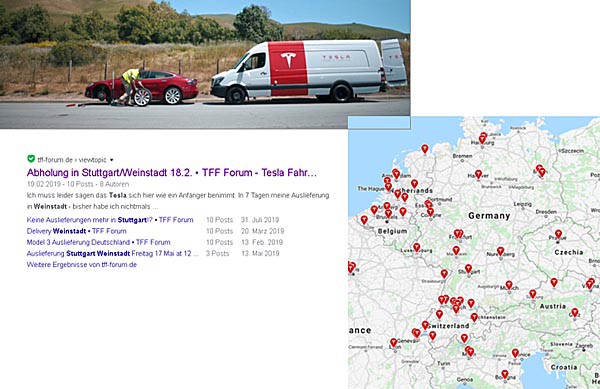Click the green shield icon beside tff-forum.de
The height and width of the screenshot is (389, 600).
(x=31, y=159)
